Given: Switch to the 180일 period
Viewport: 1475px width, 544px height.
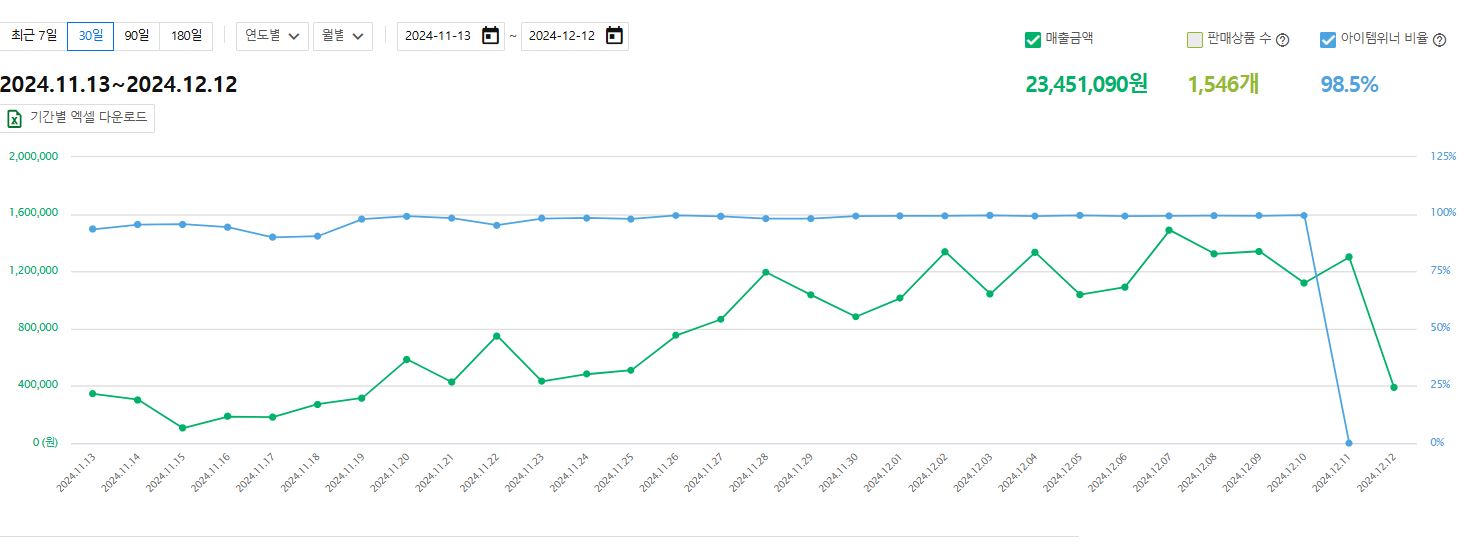Looking at the screenshot, I should pos(186,36).
